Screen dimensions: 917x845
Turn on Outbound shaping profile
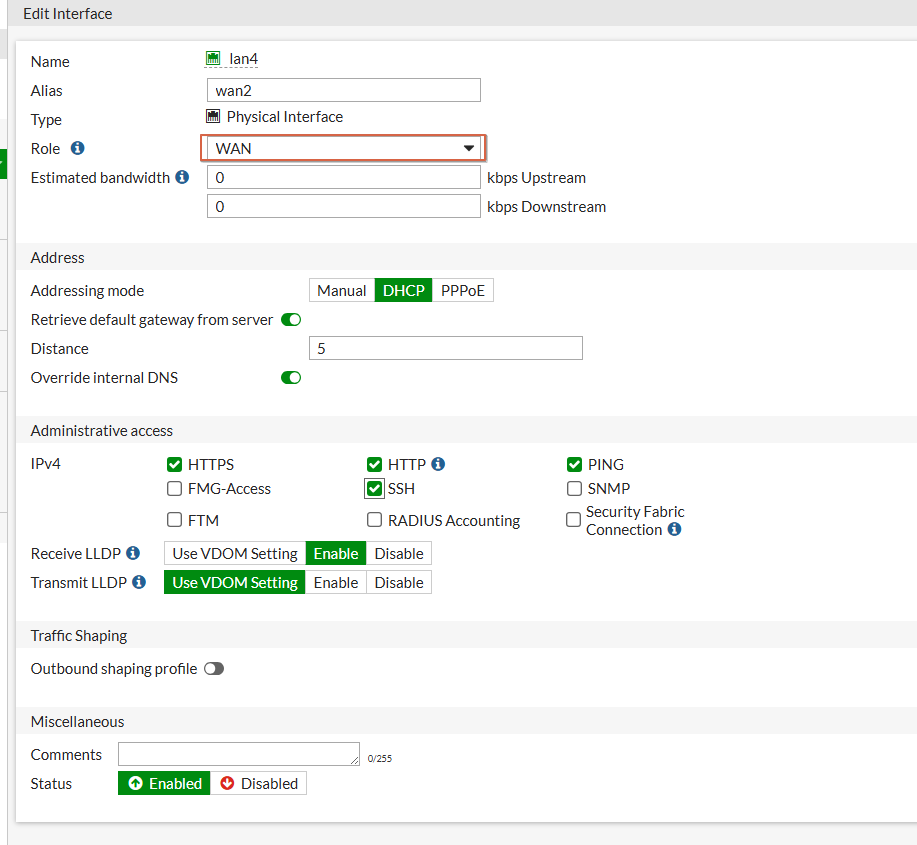point(214,668)
